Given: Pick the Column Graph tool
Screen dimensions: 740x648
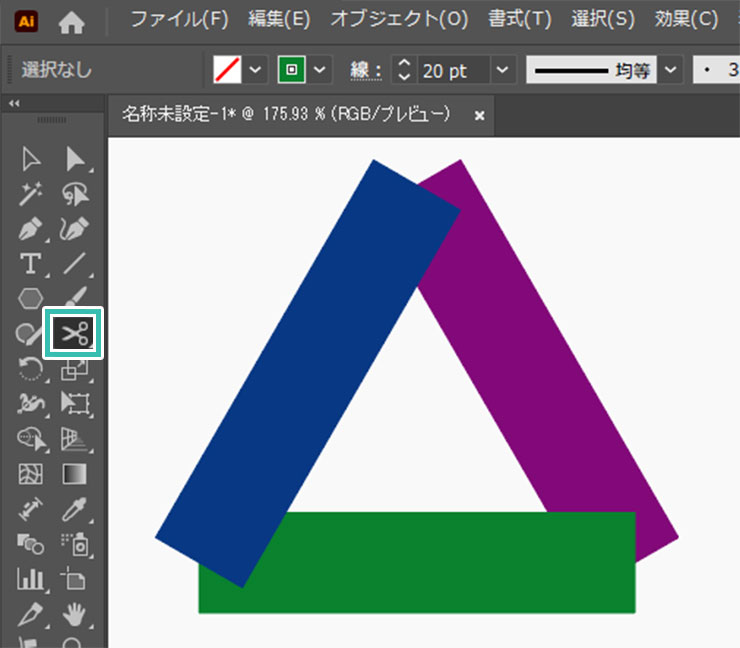Looking at the screenshot, I should [31, 578].
